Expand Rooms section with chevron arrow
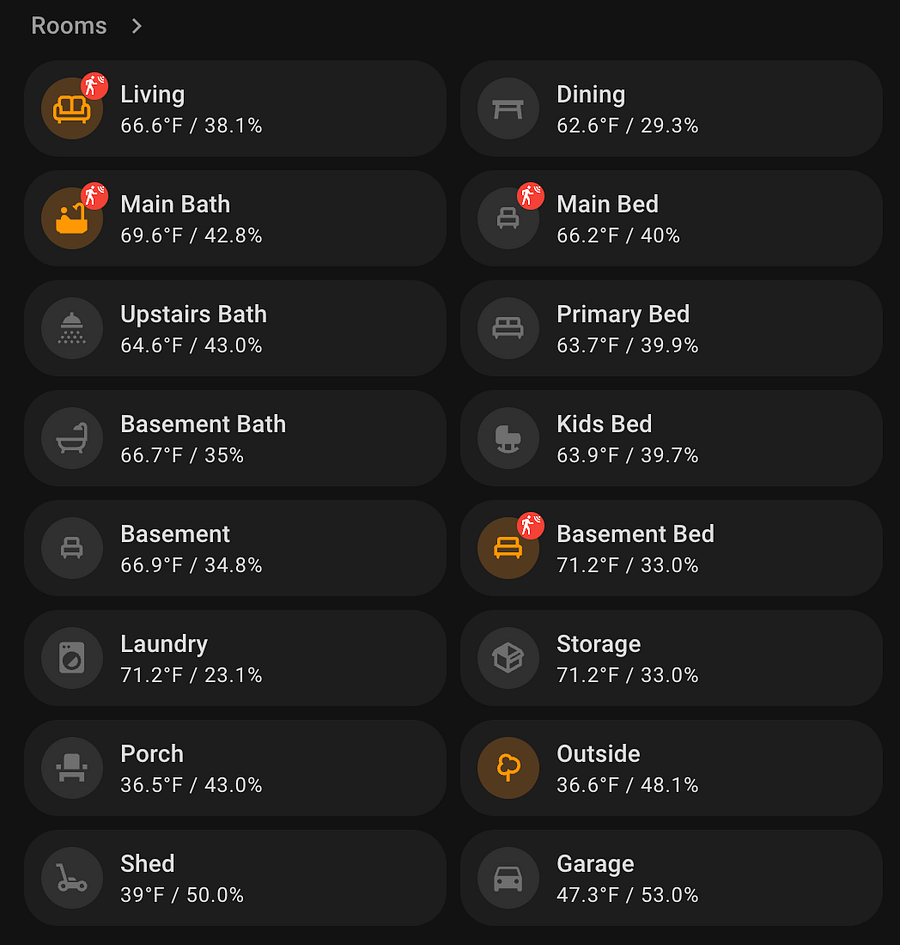This screenshot has width=900, height=945. click(137, 26)
